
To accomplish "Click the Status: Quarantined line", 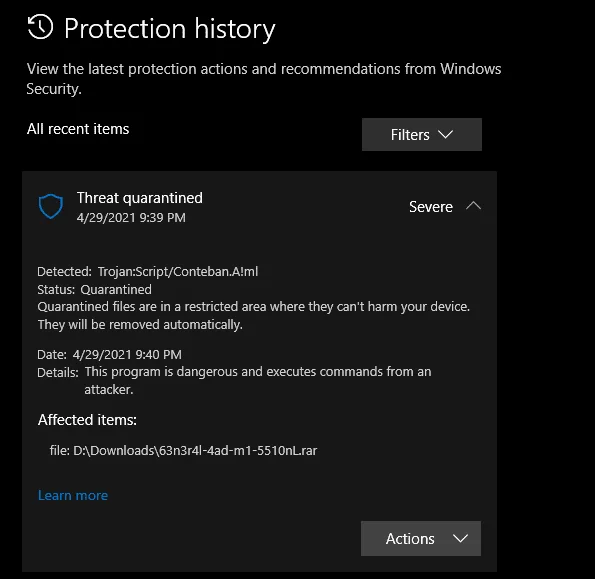I will pos(94,290).
